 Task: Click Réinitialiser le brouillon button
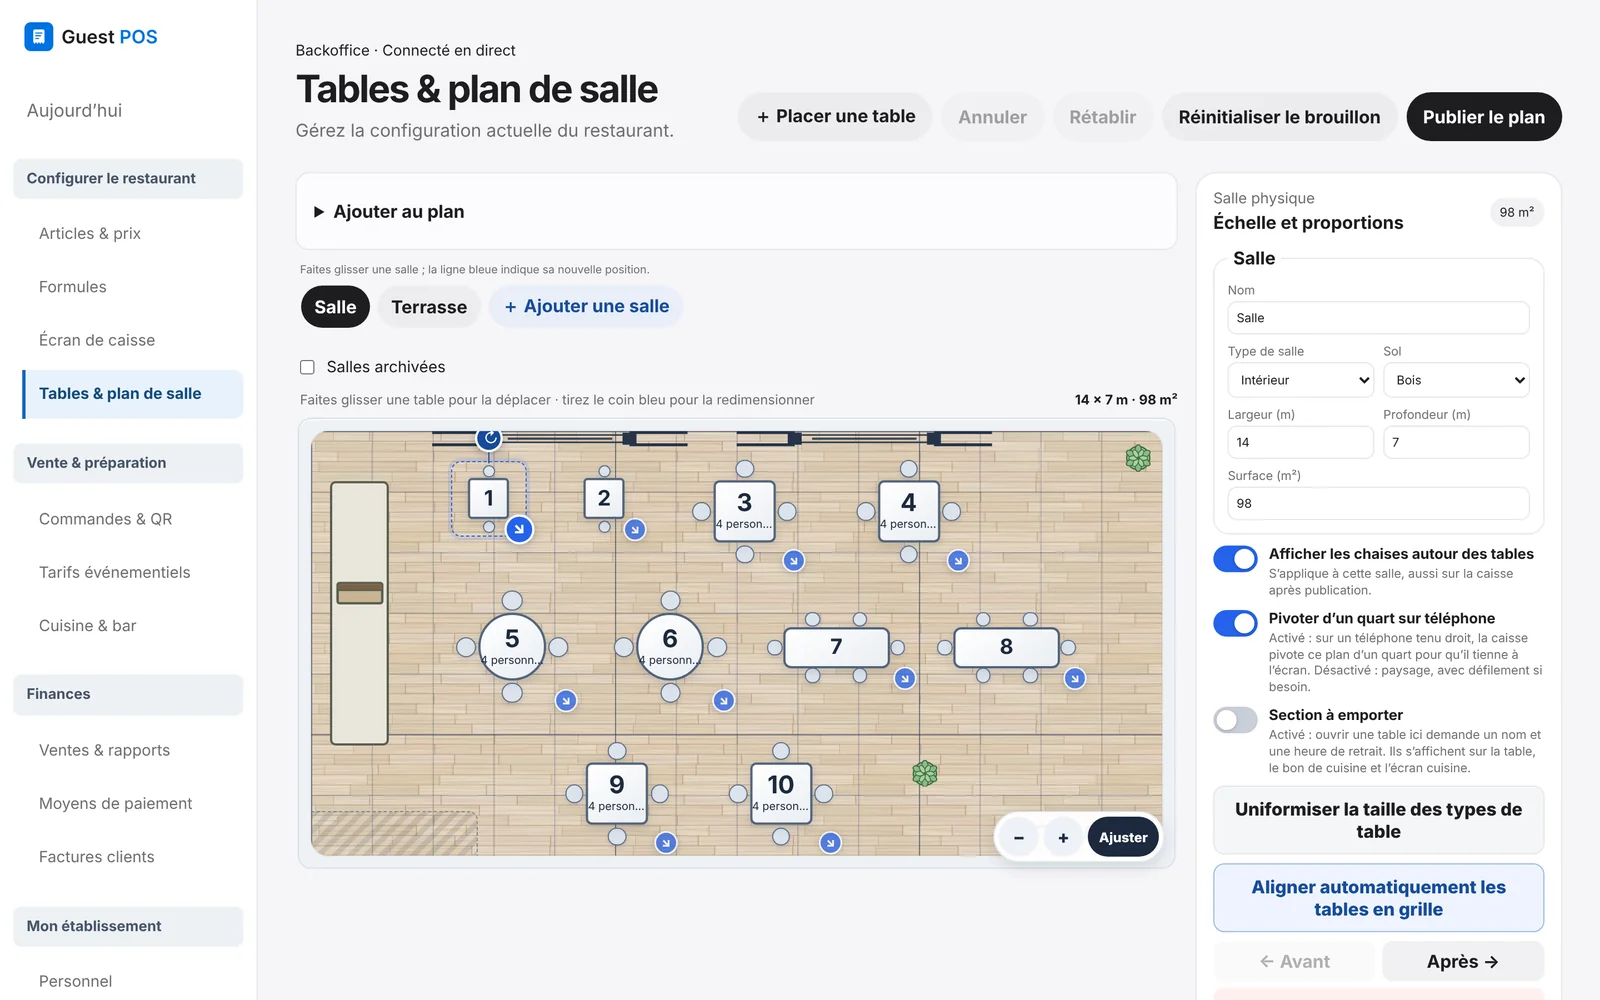coord(1279,117)
